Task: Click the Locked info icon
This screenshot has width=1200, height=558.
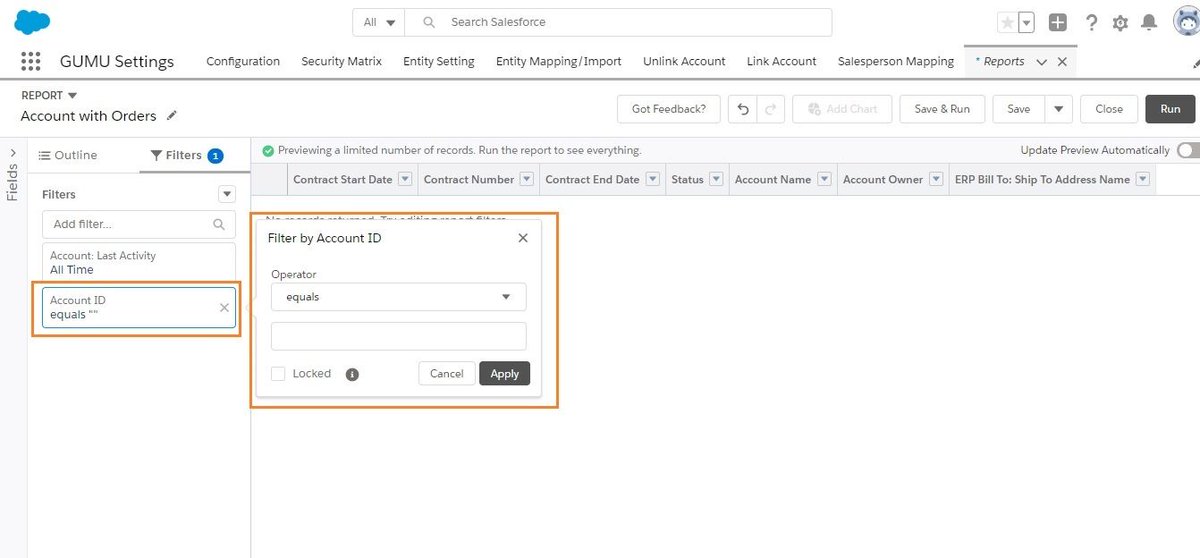Action: (x=352, y=374)
